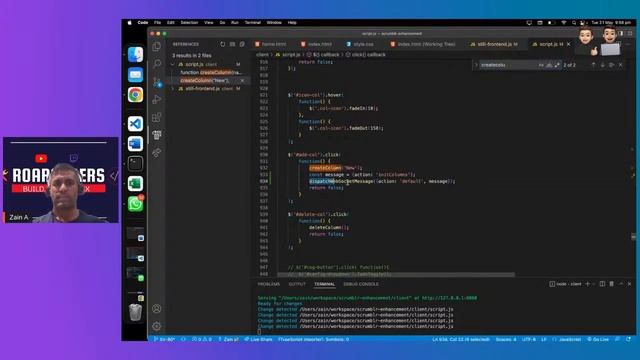This screenshot has width=640, height=360.
Task: Click Spaces: 4 indentation status item
Action: [506, 339]
